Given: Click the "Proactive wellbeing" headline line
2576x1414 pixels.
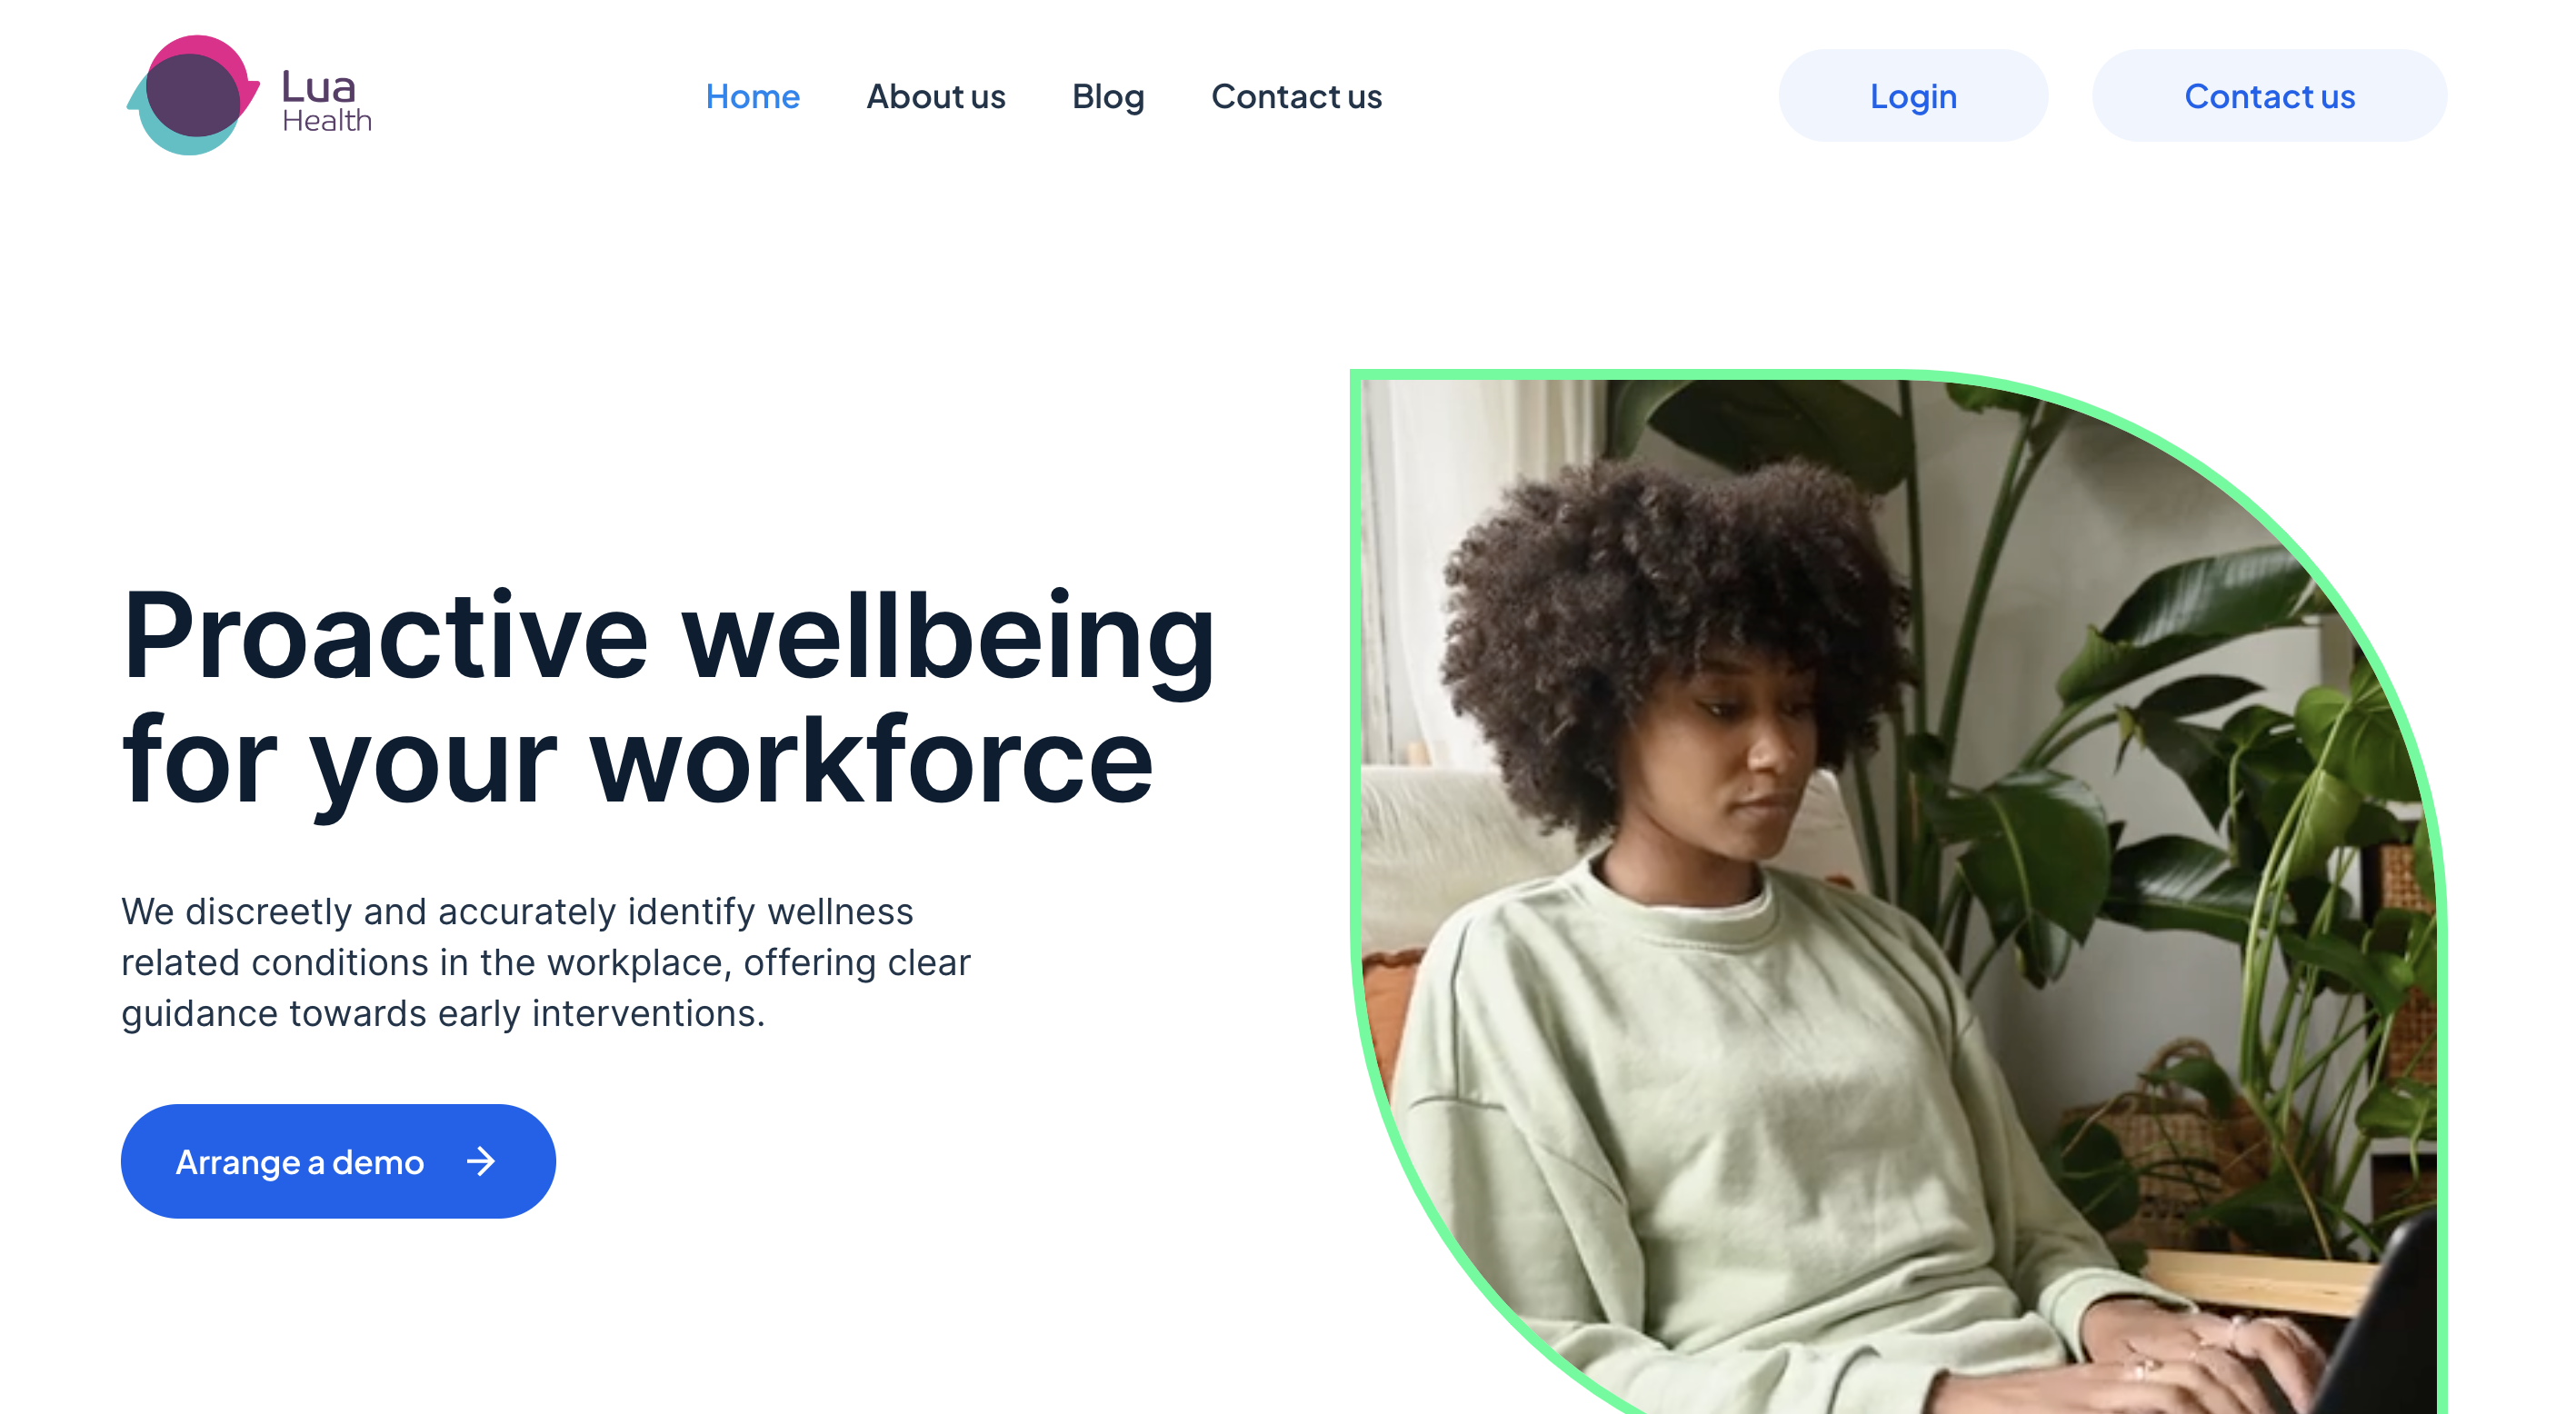Looking at the screenshot, I should pos(668,636).
